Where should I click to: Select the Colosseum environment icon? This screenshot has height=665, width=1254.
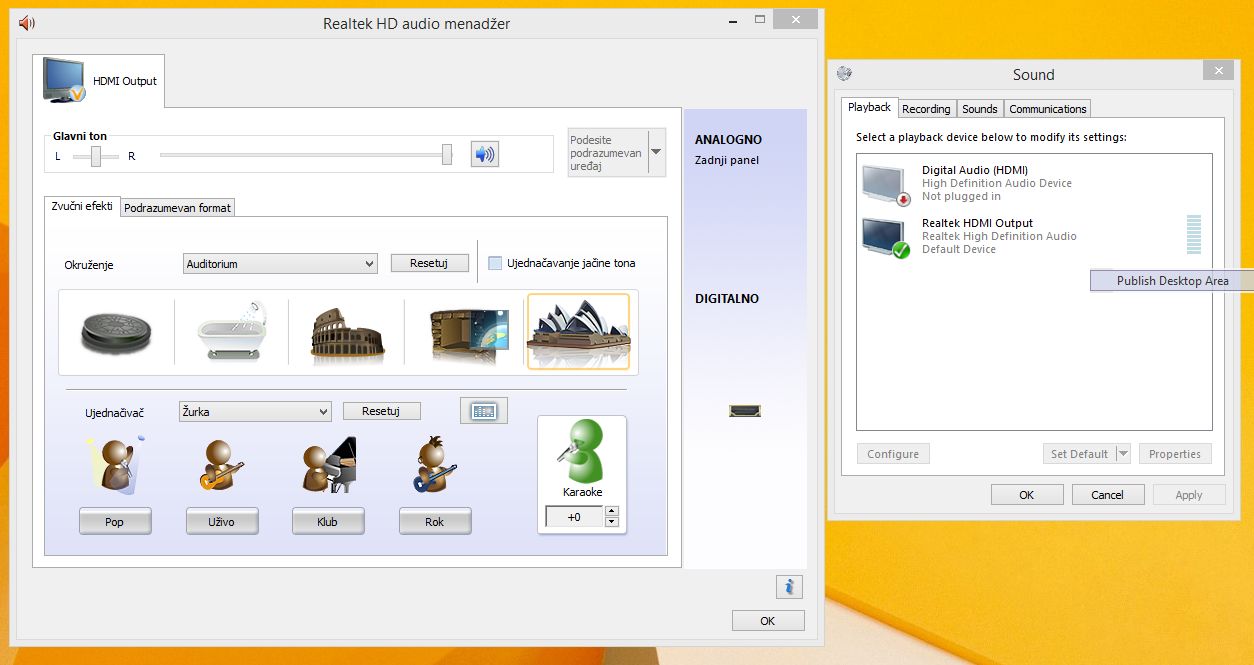coord(346,331)
